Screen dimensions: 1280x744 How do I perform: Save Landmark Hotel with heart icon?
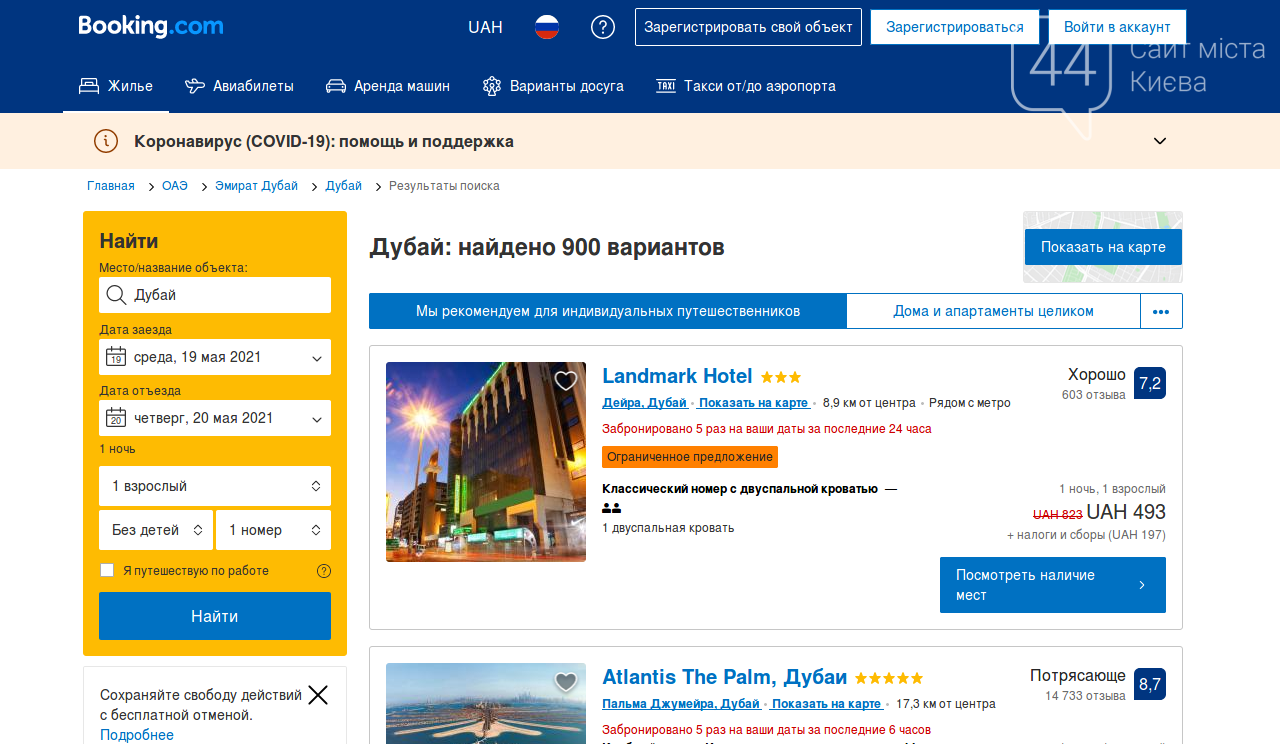(566, 381)
